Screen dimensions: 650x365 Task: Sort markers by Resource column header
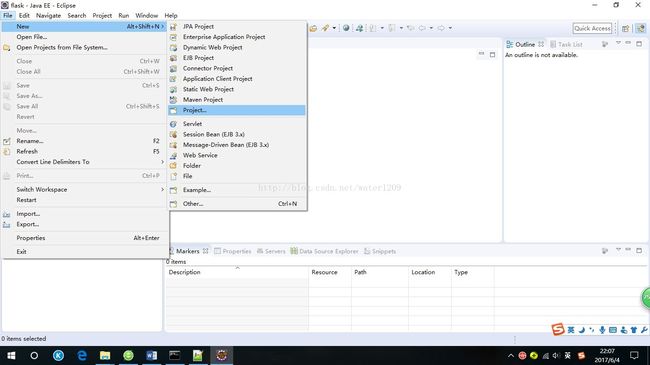[x=330, y=272]
